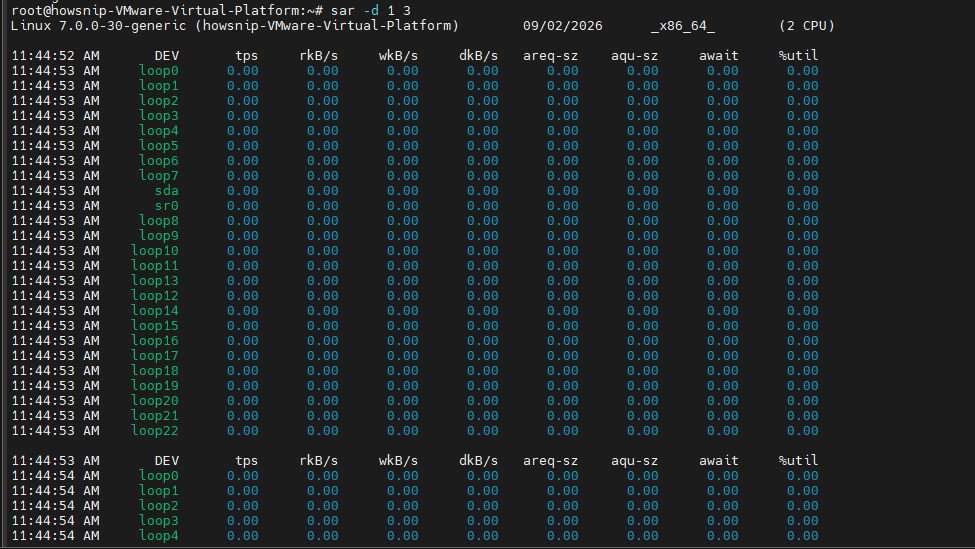Click the device name "loop10"
Viewport: 975px width, 549px height.
pos(155,251)
